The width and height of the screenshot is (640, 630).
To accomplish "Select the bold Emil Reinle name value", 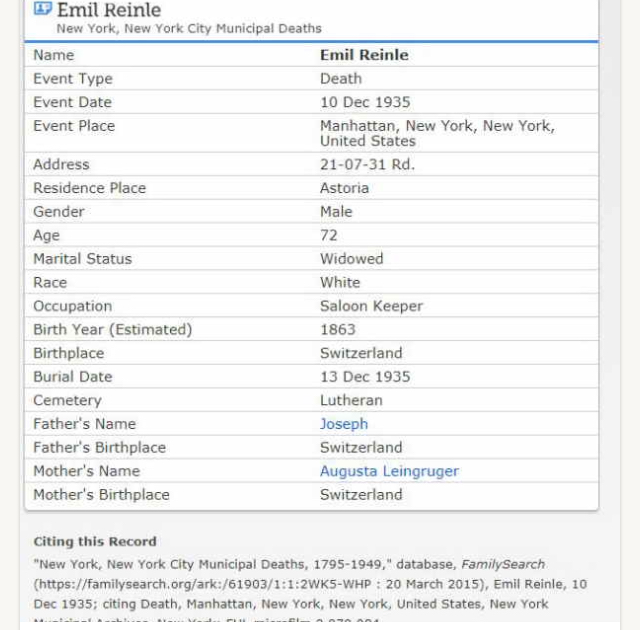I will point(364,55).
